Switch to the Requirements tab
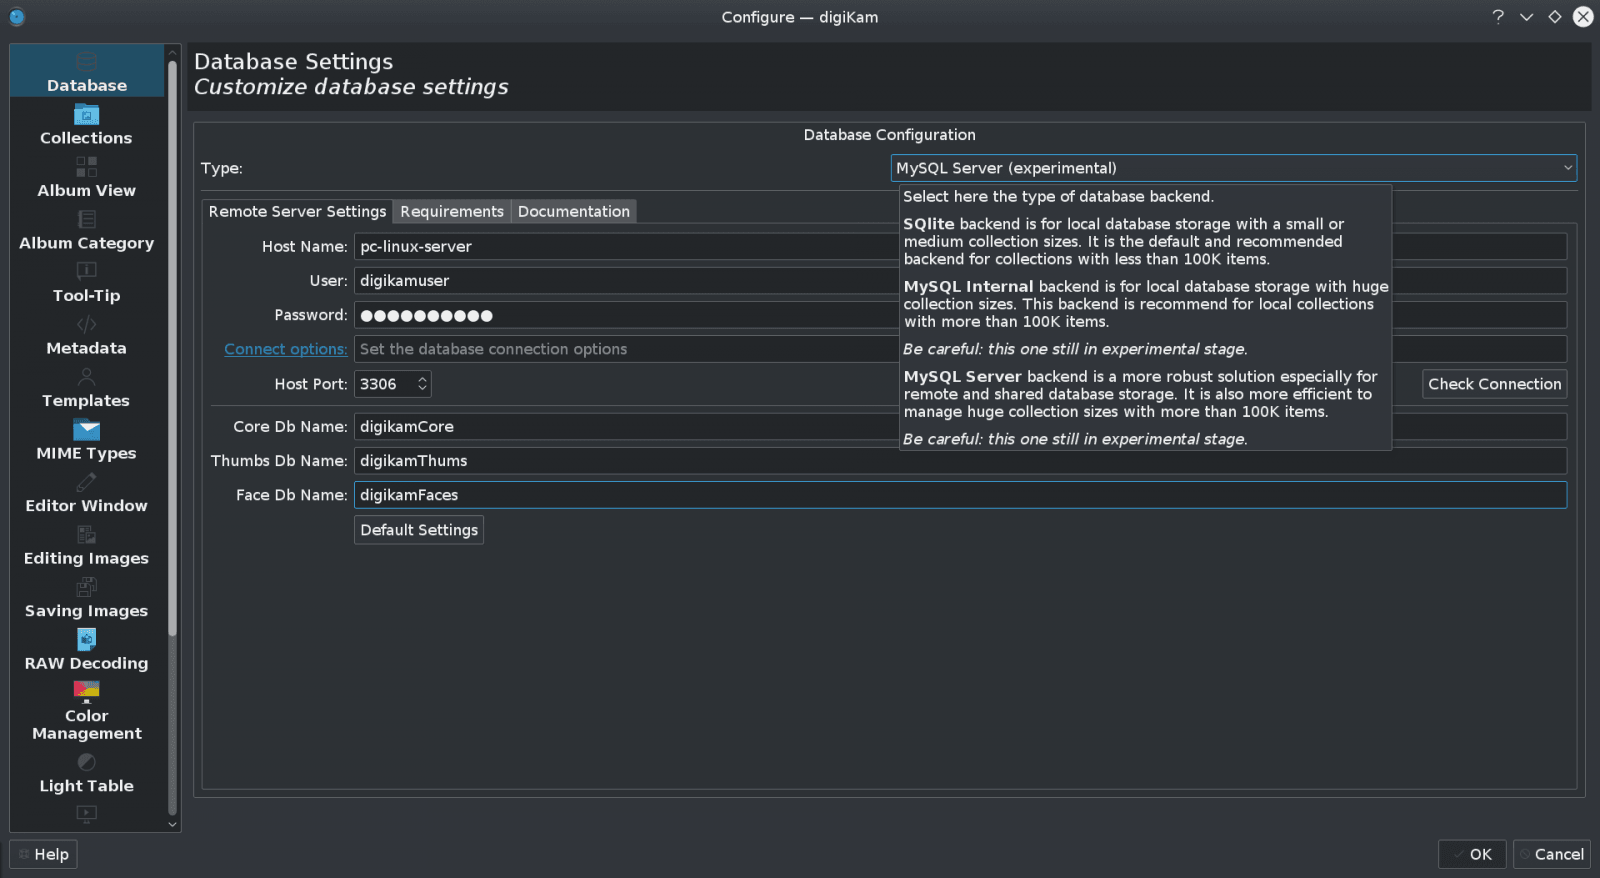 (x=452, y=211)
